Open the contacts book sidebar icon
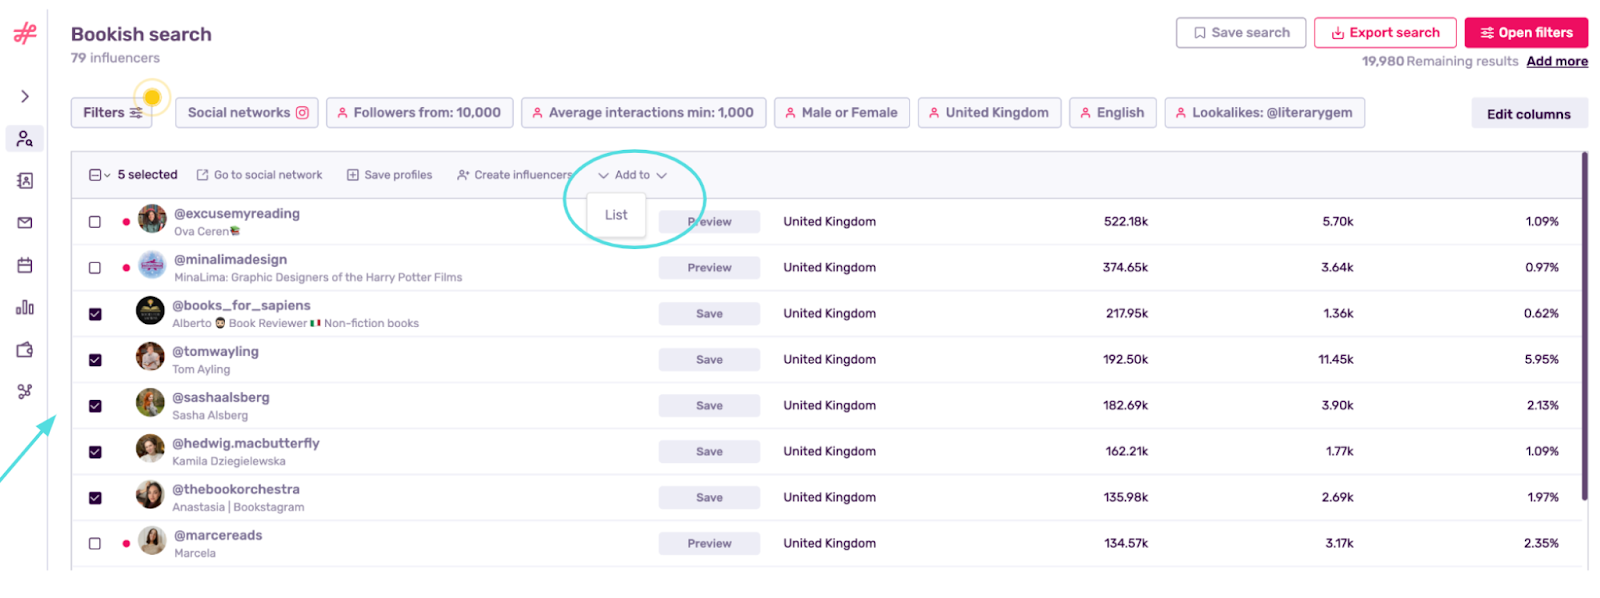Image resolution: width=1600 pixels, height=598 pixels. 25,181
